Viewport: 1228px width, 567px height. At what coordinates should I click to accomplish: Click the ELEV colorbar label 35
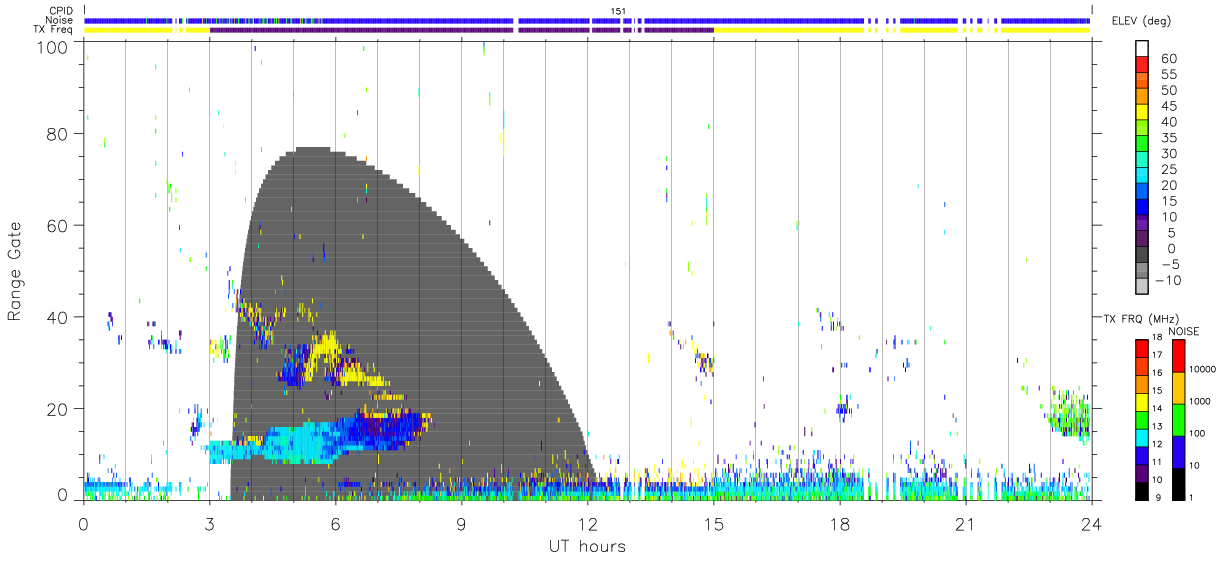coord(1168,138)
